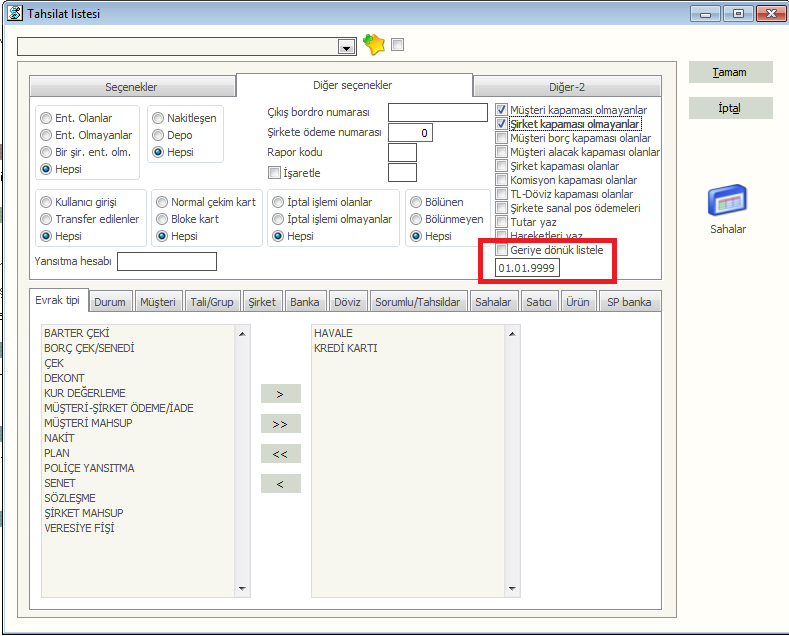Open the top template dropdown
Screen dimensions: 789x636
click(x=347, y=47)
